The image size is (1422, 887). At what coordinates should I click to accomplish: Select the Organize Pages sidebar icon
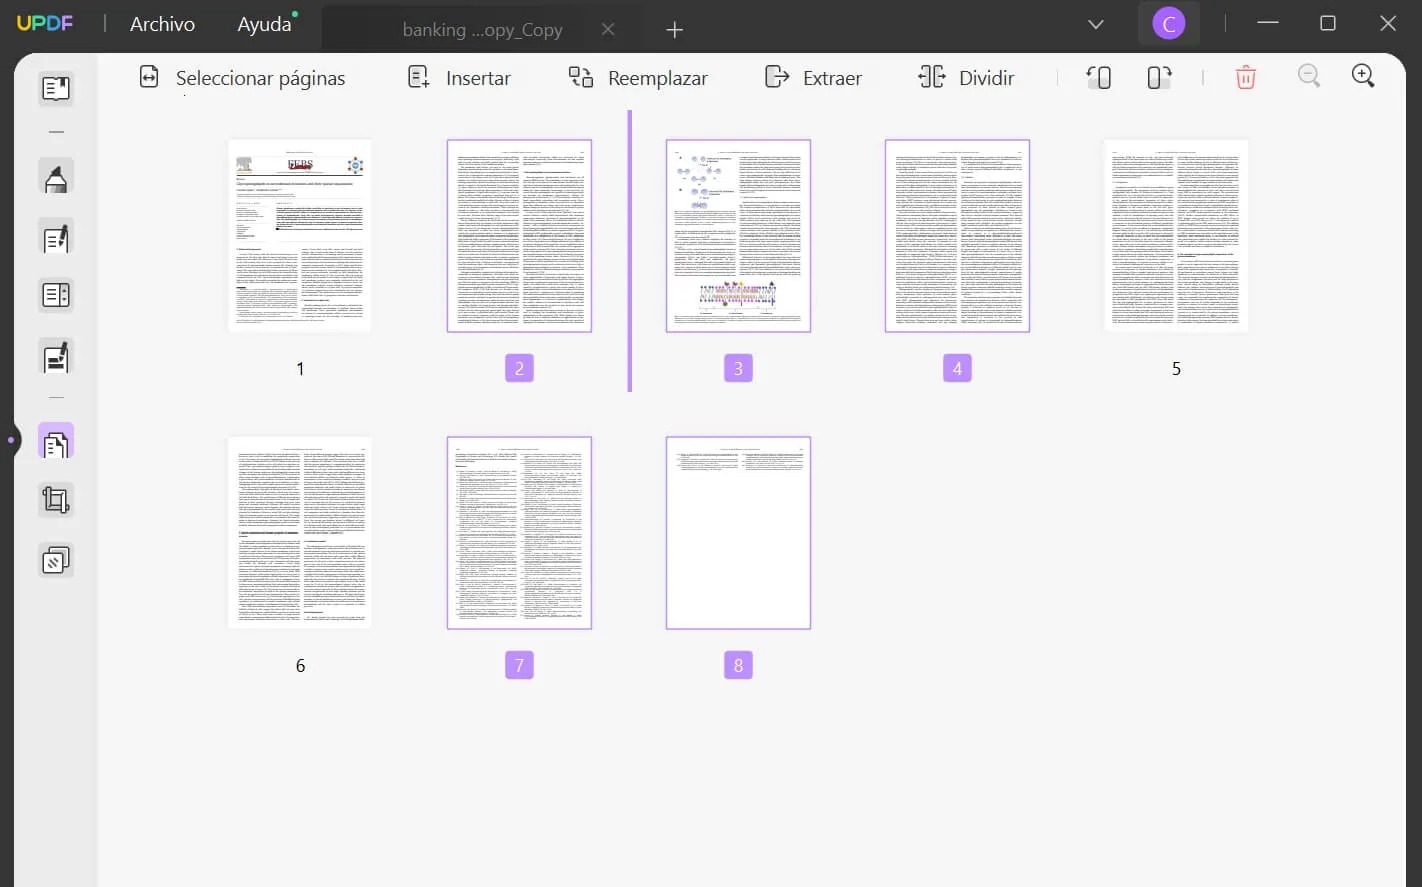pos(56,442)
